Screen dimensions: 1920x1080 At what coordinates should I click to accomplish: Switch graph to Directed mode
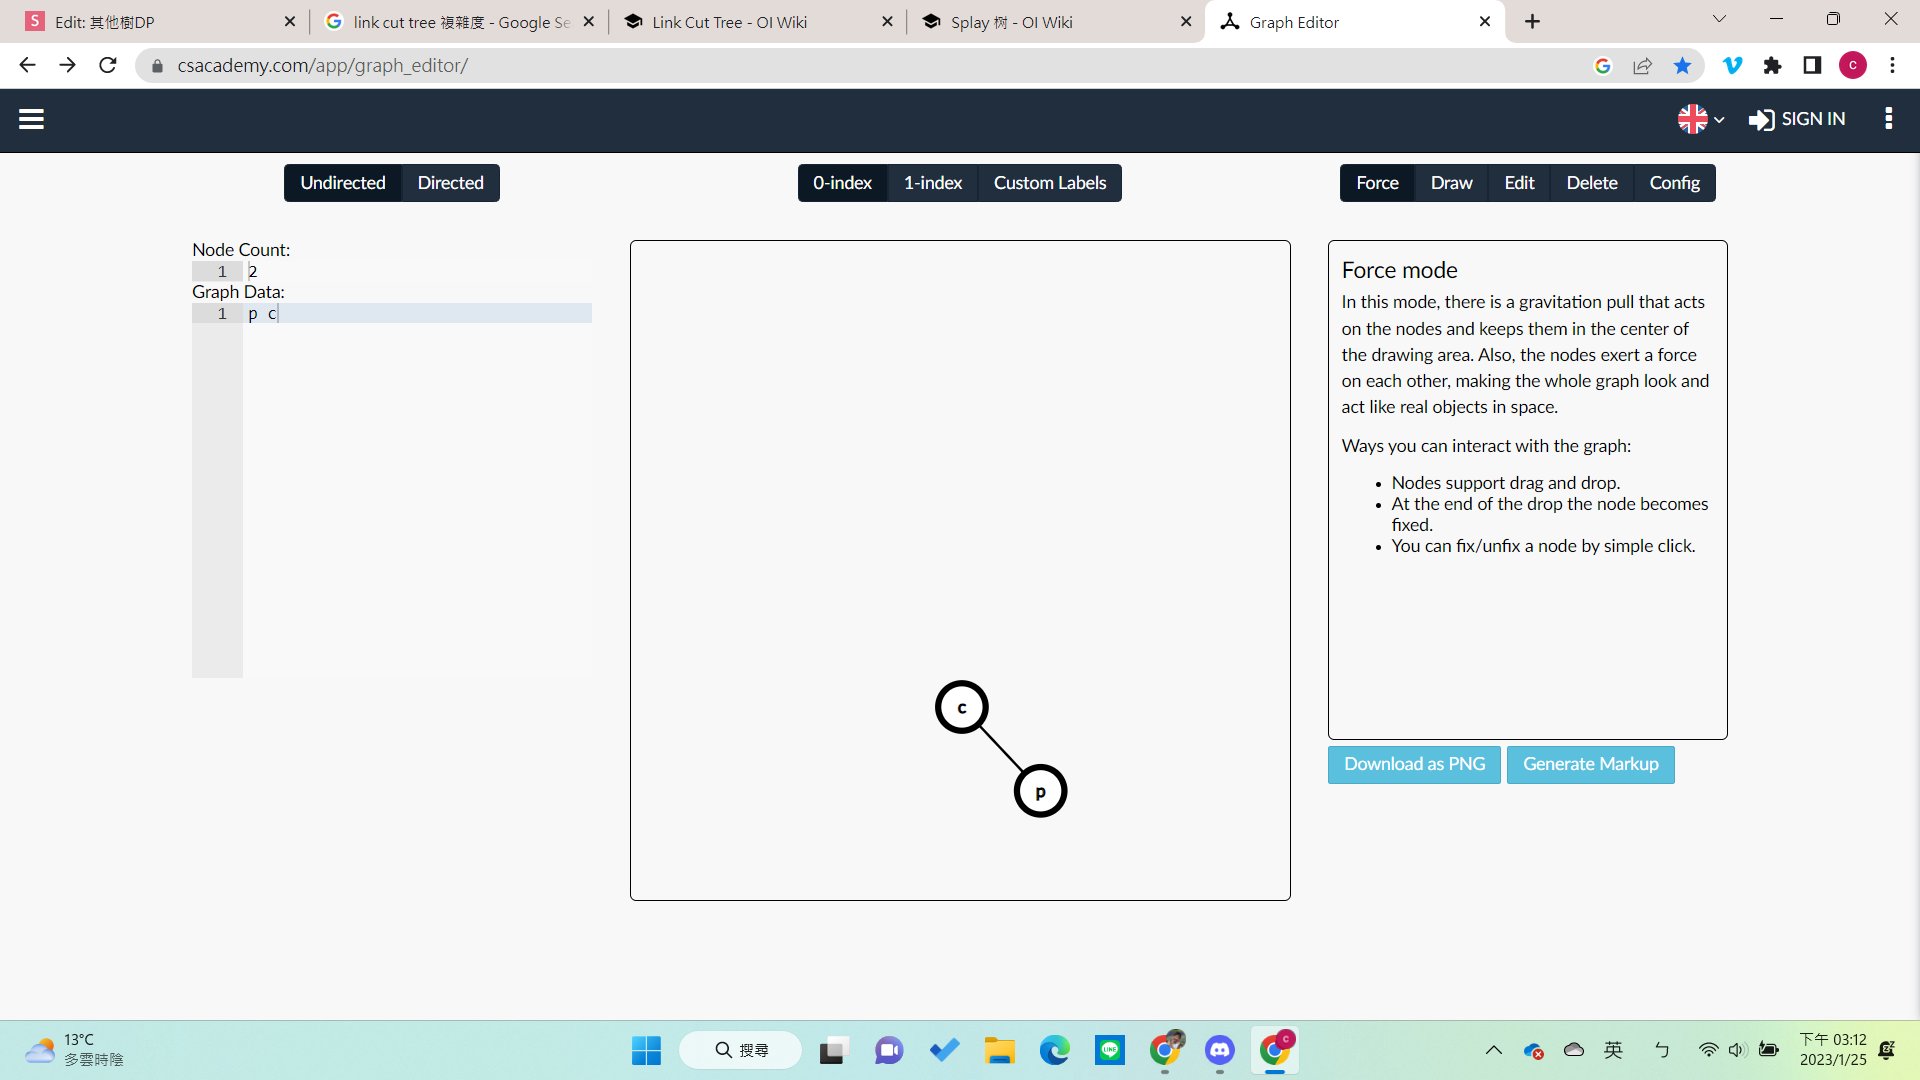coord(450,183)
